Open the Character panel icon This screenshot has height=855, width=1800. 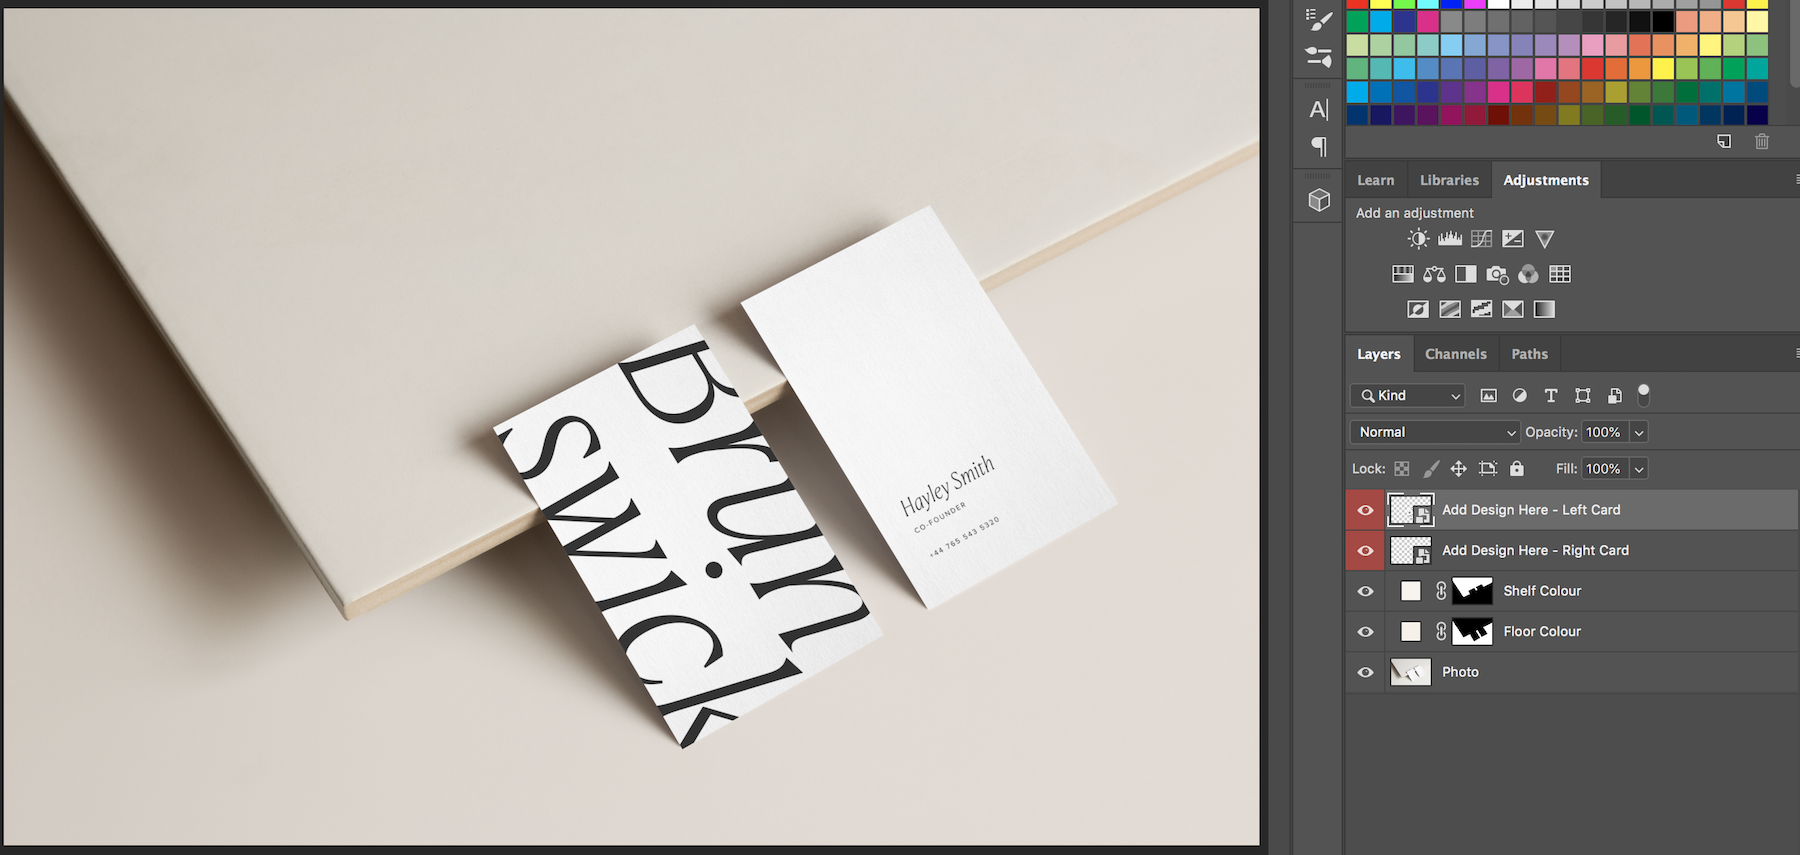[x=1319, y=109]
